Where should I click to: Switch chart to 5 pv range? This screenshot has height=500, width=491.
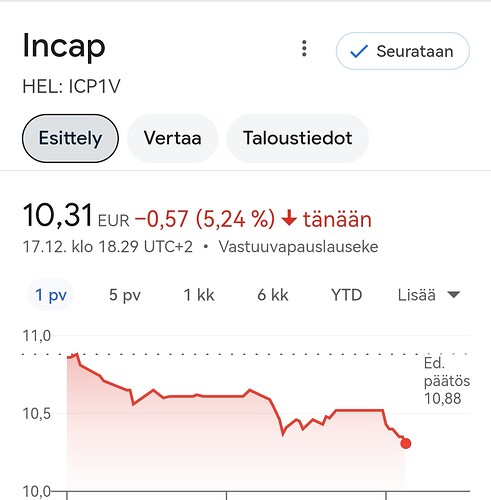pyautogui.click(x=125, y=295)
